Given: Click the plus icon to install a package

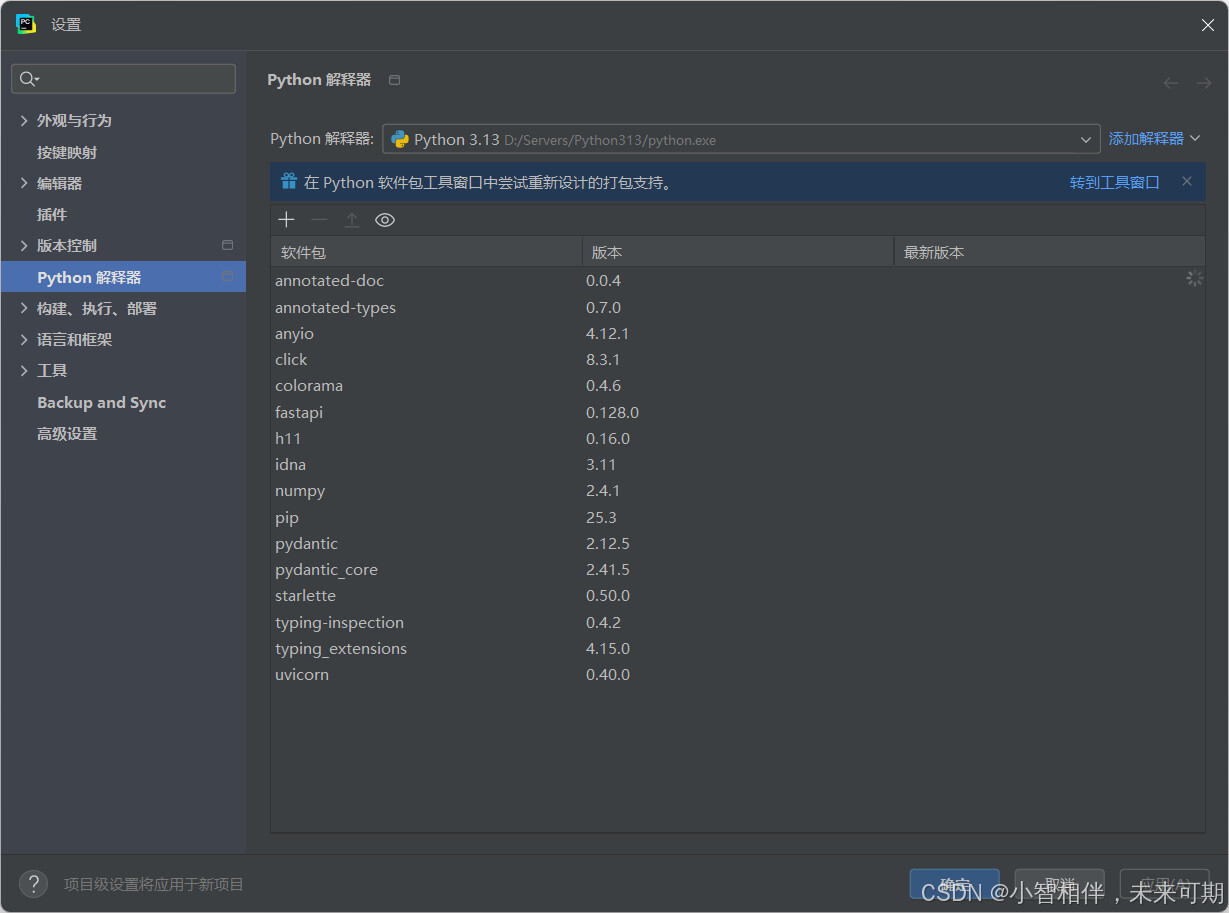Looking at the screenshot, I should click(287, 220).
